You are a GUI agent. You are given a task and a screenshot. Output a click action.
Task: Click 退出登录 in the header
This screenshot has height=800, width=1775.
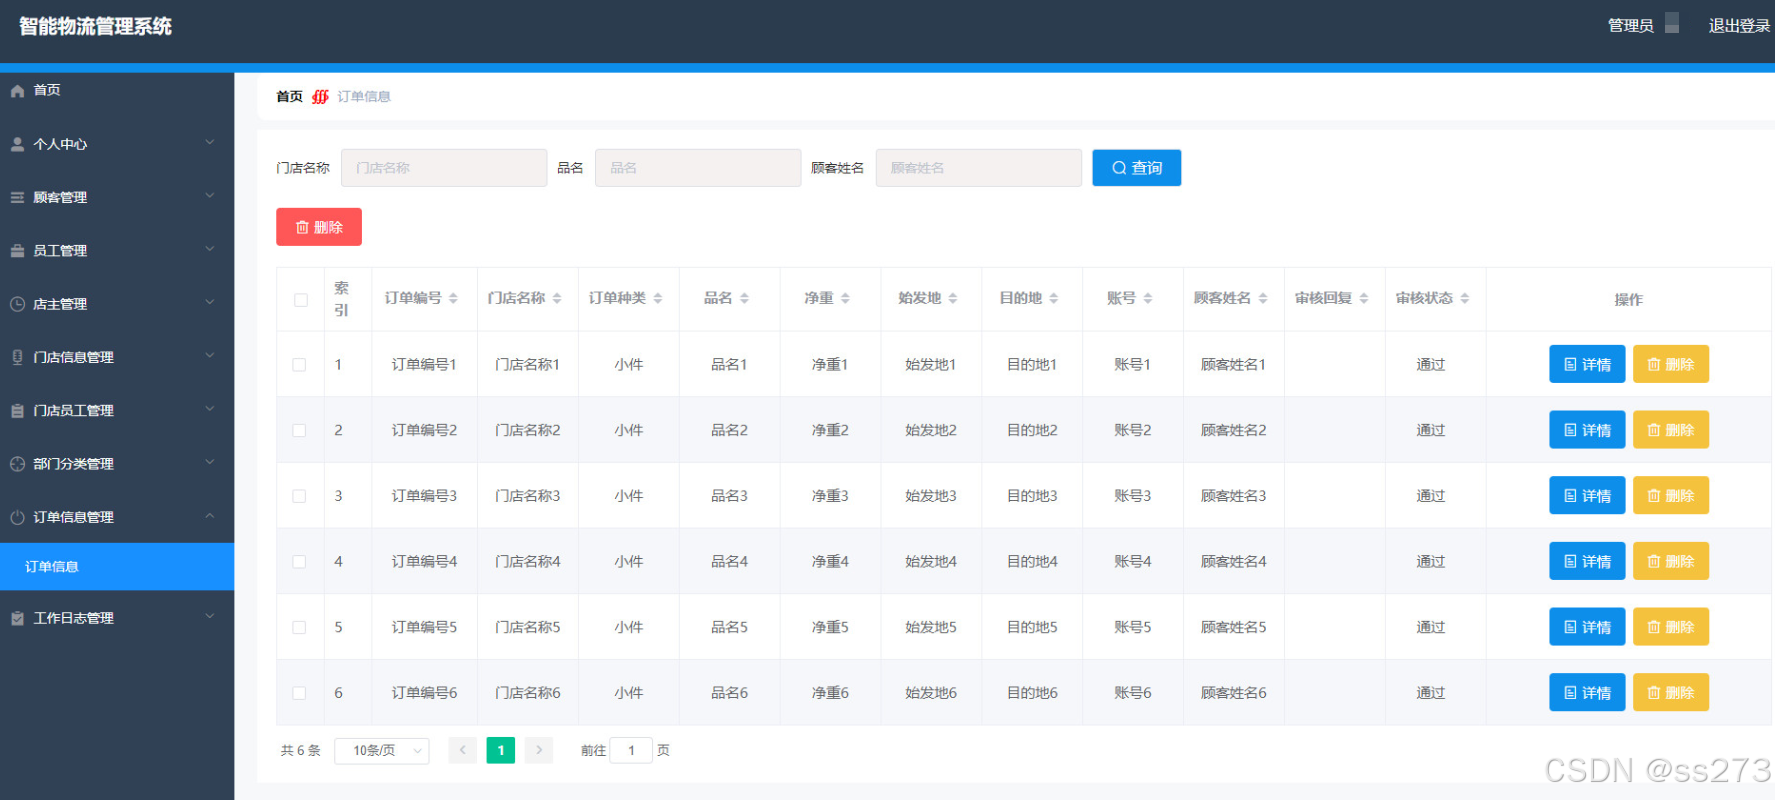(x=1739, y=26)
